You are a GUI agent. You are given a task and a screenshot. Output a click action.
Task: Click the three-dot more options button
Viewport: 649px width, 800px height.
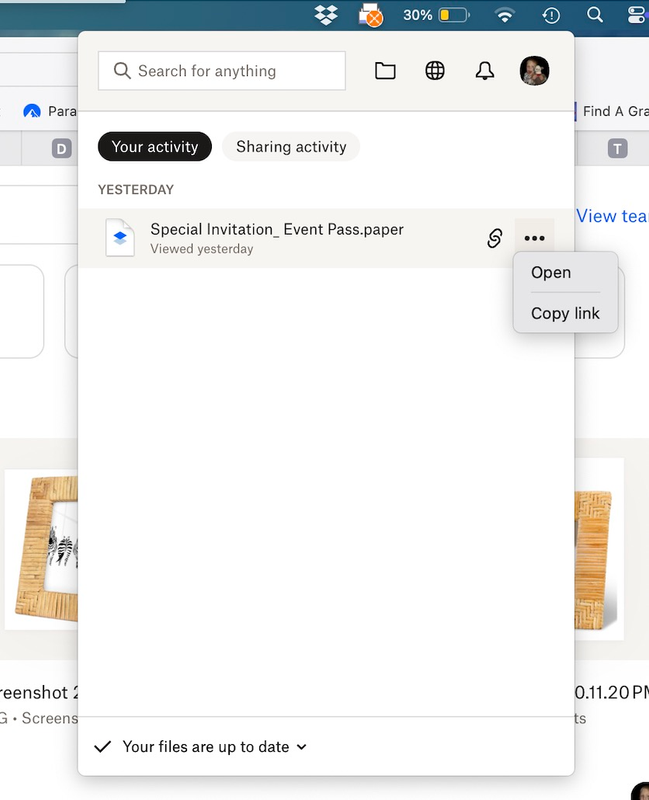click(x=534, y=238)
